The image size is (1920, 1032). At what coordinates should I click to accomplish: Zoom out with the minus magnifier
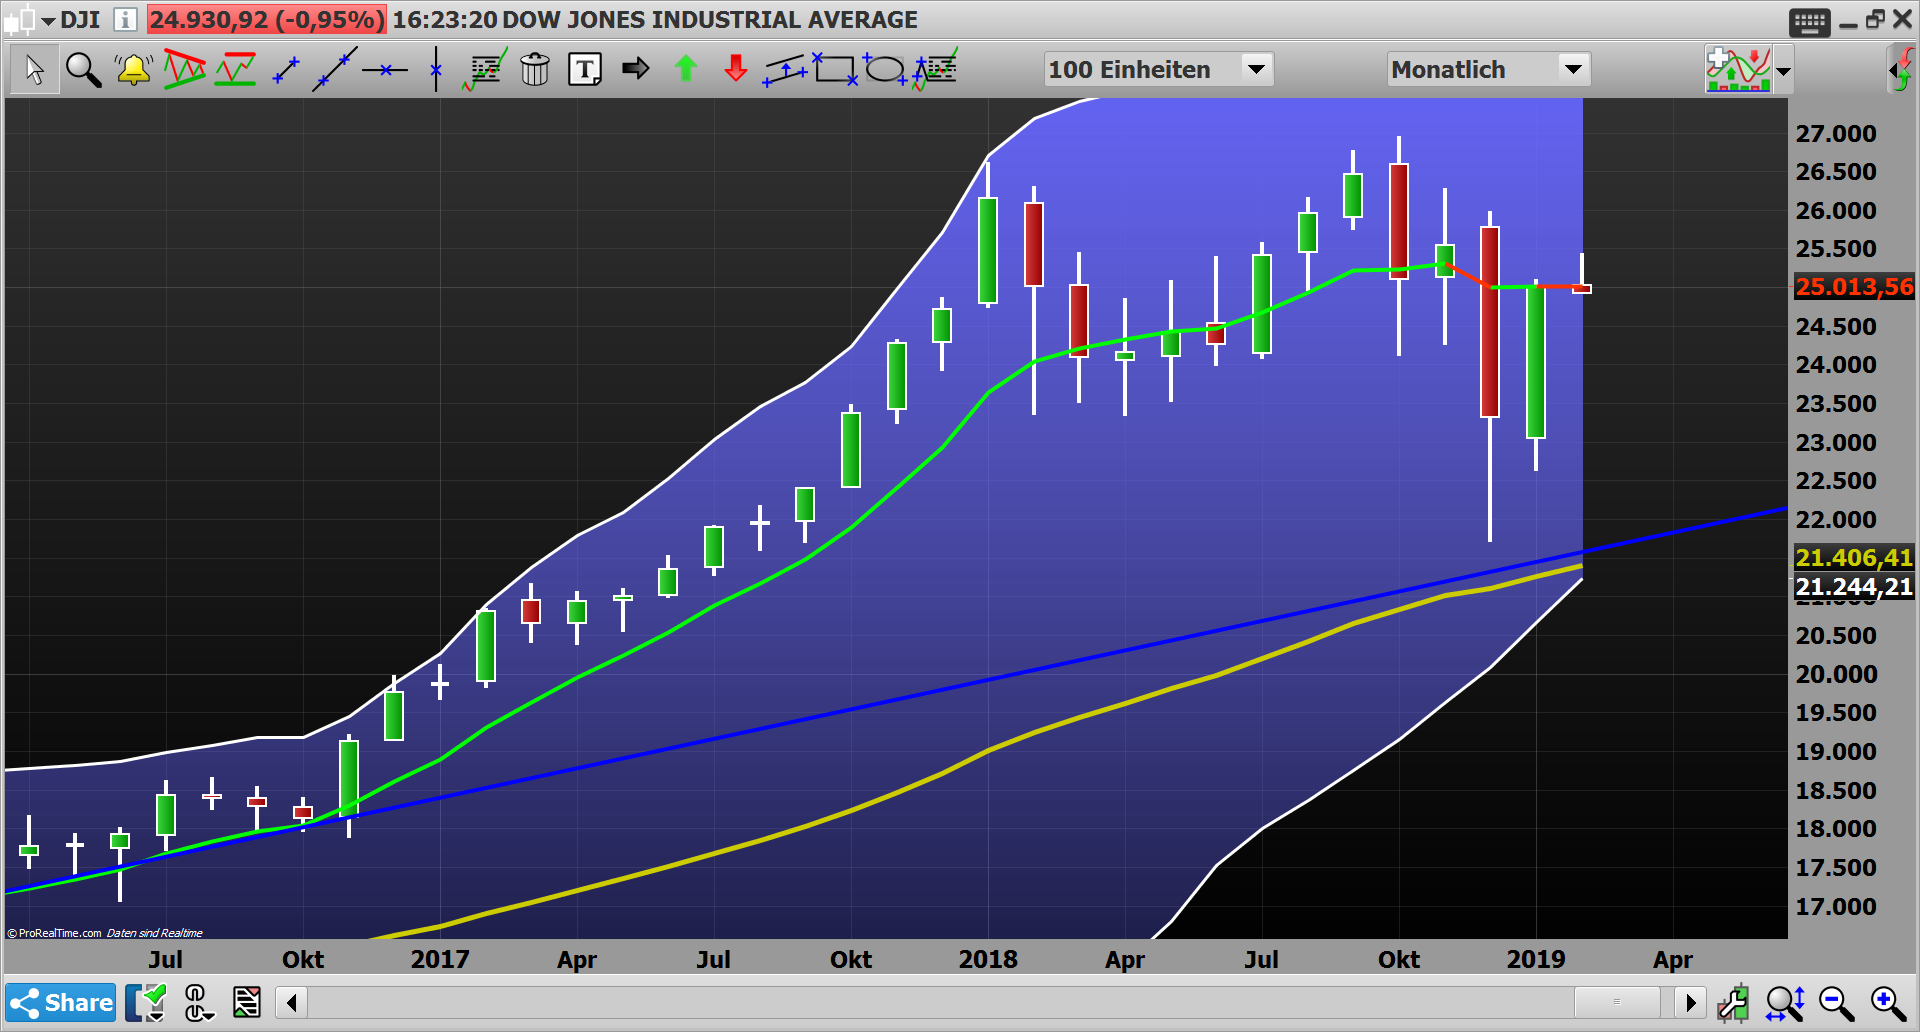[x=1836, y=1003]
